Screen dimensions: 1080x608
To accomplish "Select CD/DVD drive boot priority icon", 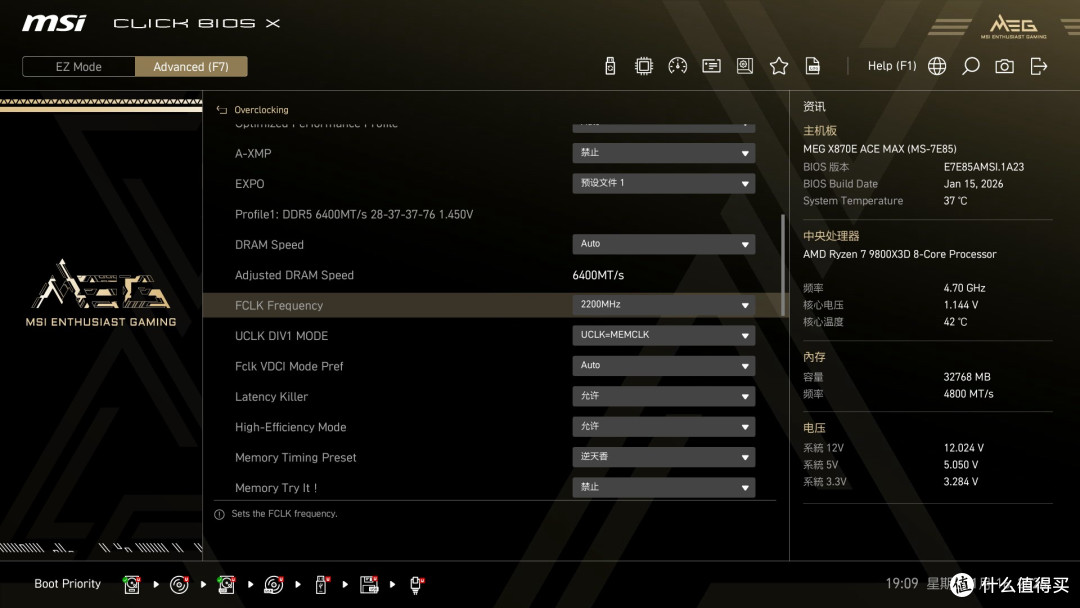I will point(179,585).
